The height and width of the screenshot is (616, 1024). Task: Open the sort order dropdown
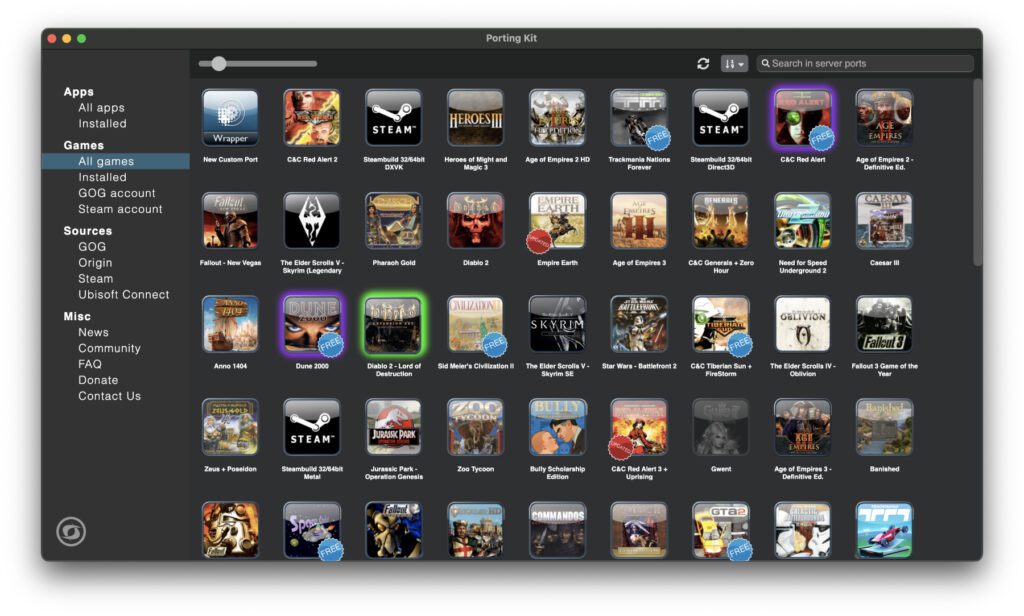(x=734, y=64)
